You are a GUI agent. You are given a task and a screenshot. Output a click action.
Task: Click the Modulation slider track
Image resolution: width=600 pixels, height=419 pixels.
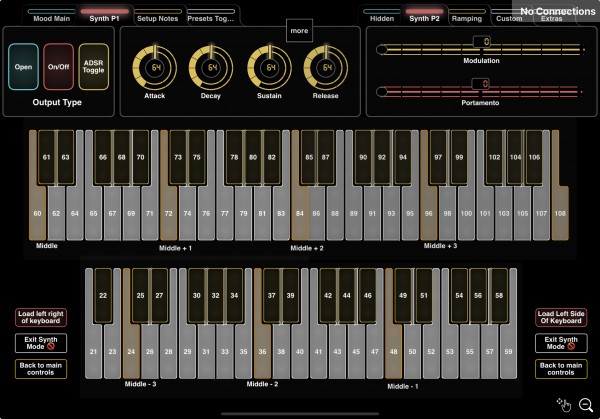pos(481,49)
